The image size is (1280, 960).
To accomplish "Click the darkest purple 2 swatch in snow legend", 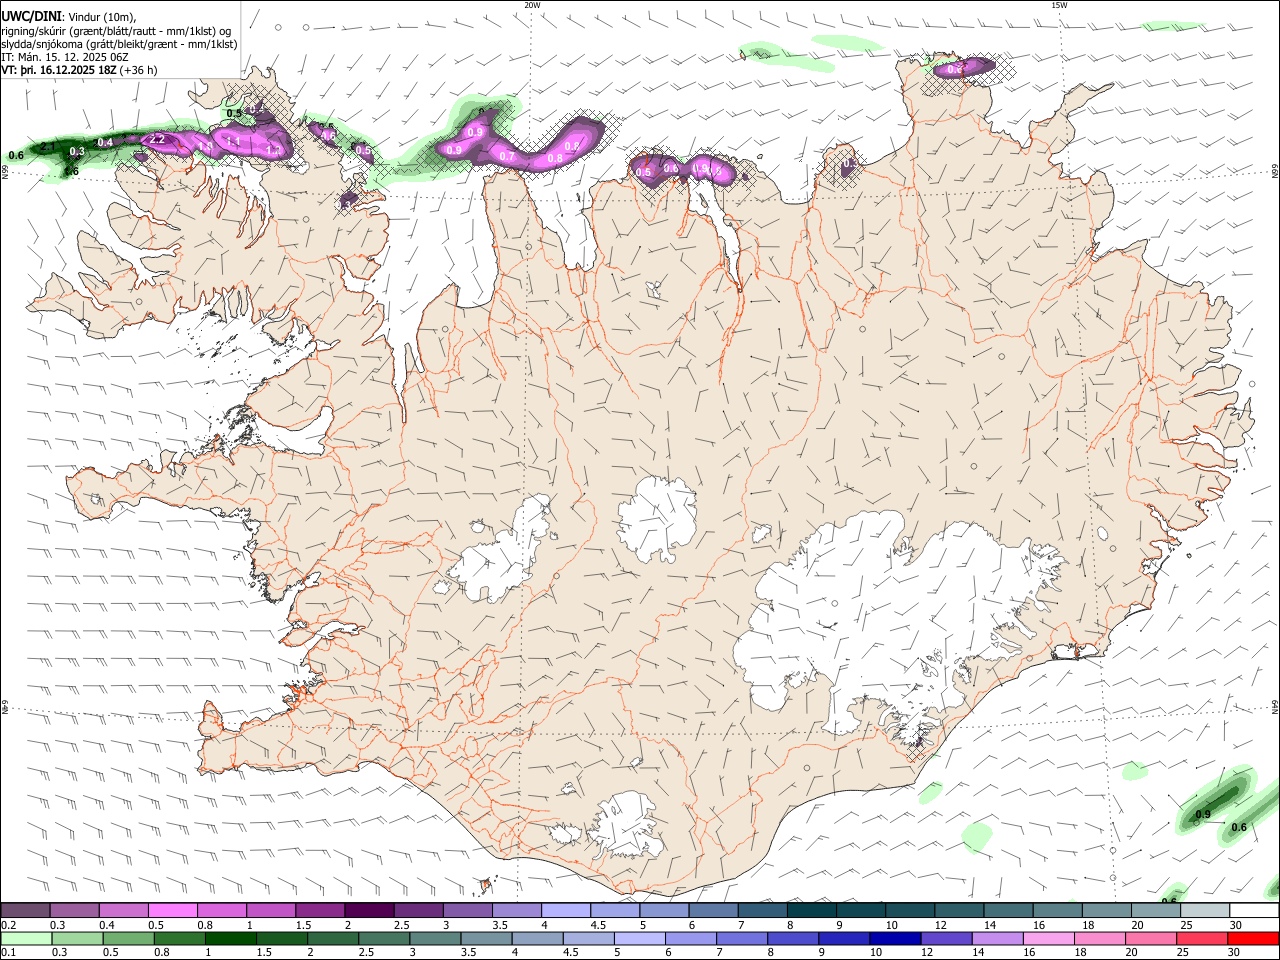I will click(x=368, y=911).
